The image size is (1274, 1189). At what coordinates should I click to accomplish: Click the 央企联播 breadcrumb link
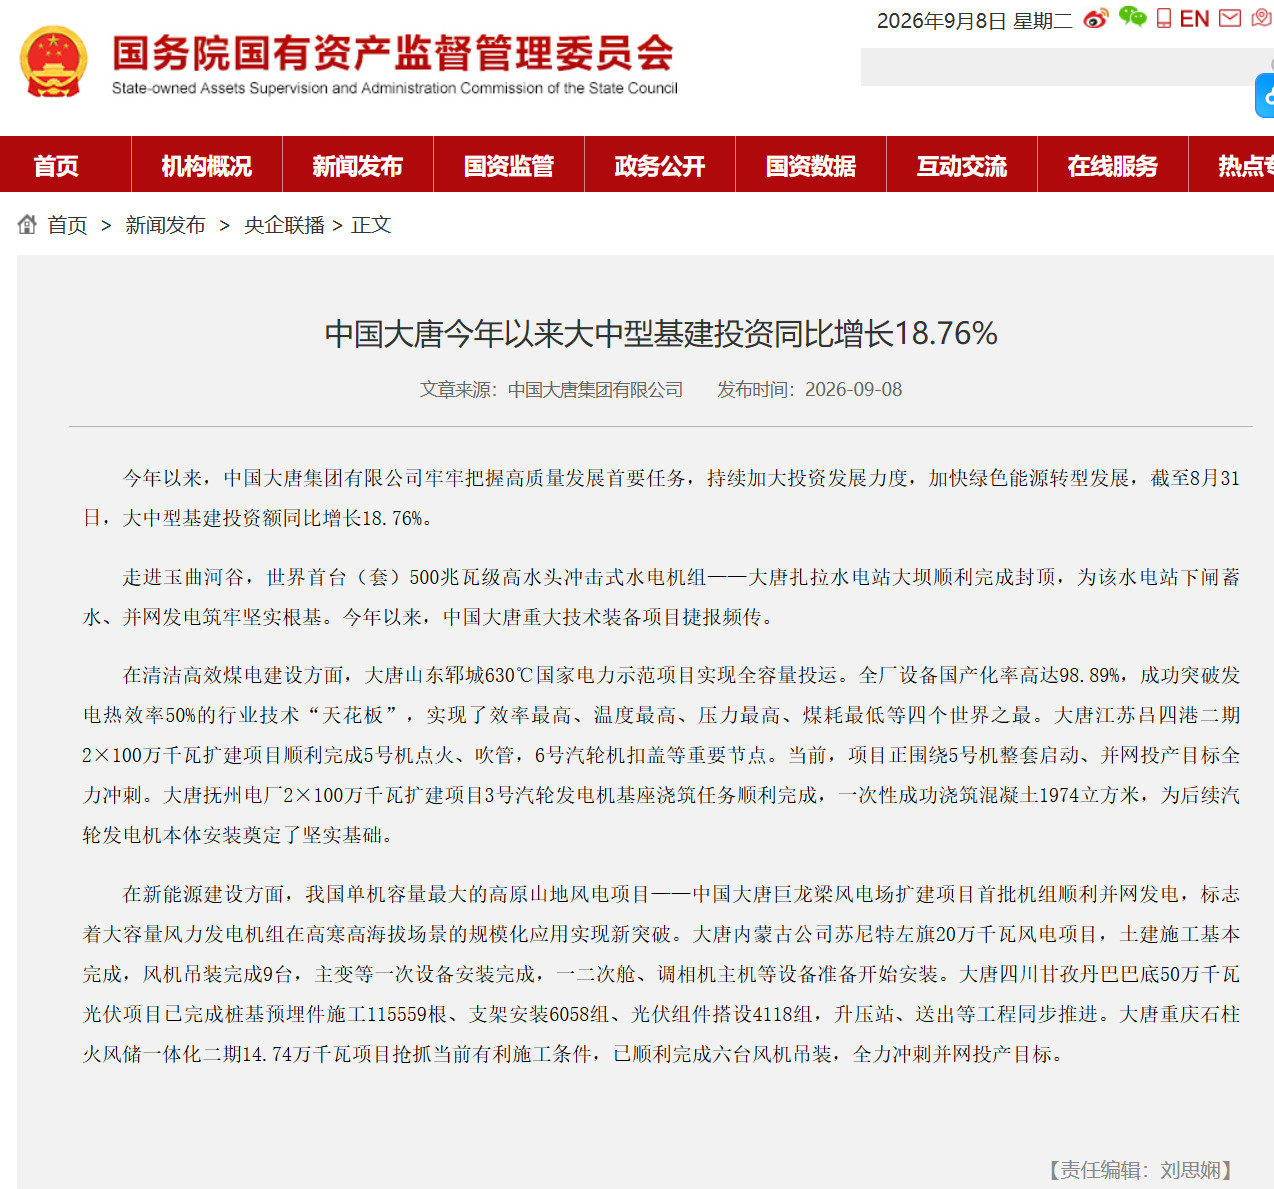[285, 225]
